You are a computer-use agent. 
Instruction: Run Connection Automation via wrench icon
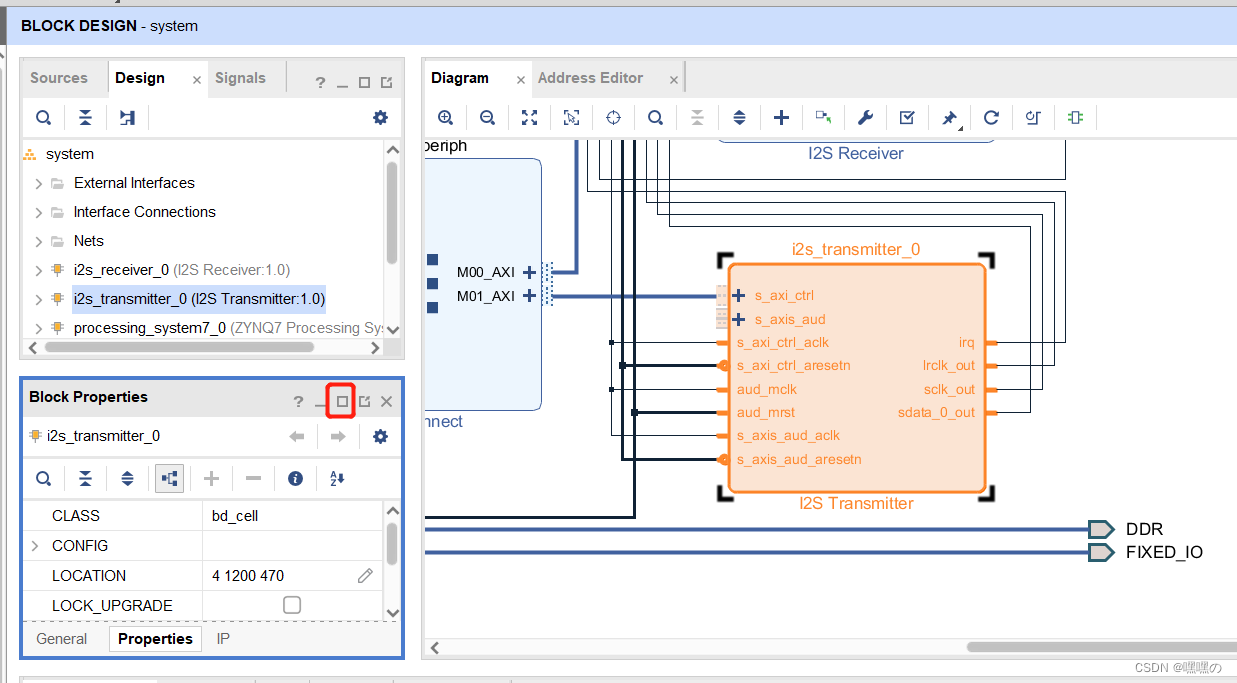point(865,117)
